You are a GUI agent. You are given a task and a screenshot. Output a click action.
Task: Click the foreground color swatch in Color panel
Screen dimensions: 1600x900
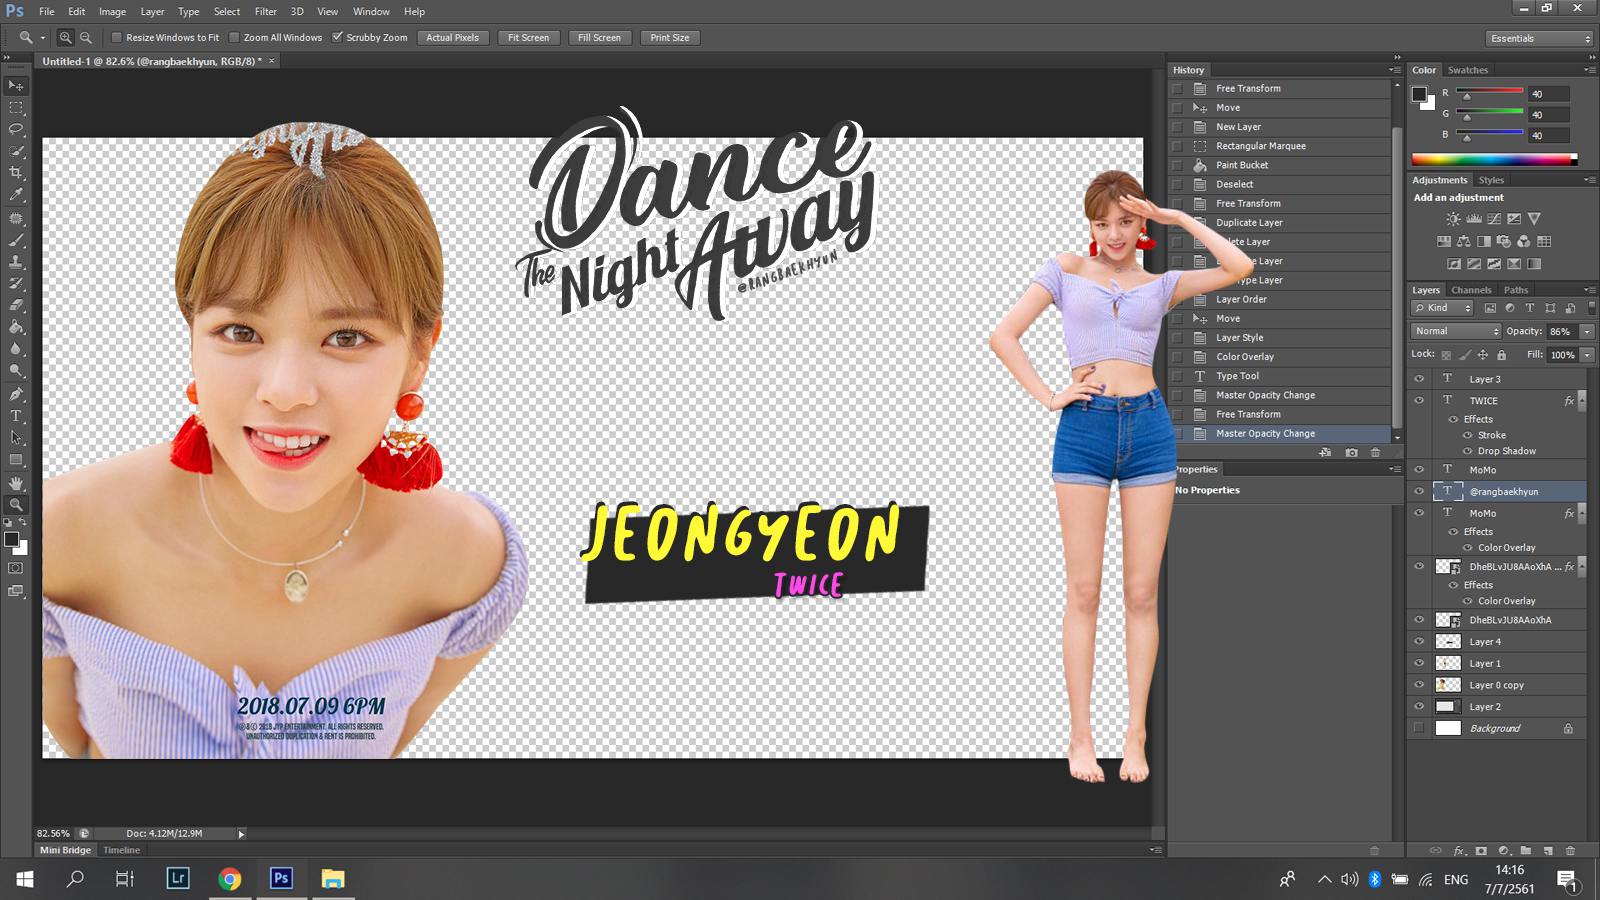coord(1418,94)
